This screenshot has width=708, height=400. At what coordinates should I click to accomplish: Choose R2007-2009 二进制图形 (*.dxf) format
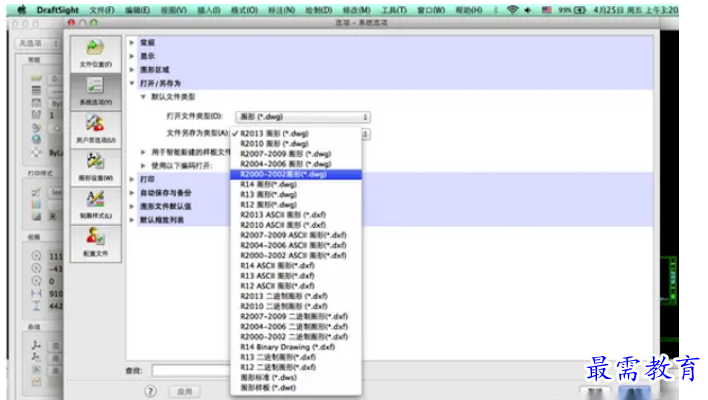pyautogui.click(x=296, y=316)
